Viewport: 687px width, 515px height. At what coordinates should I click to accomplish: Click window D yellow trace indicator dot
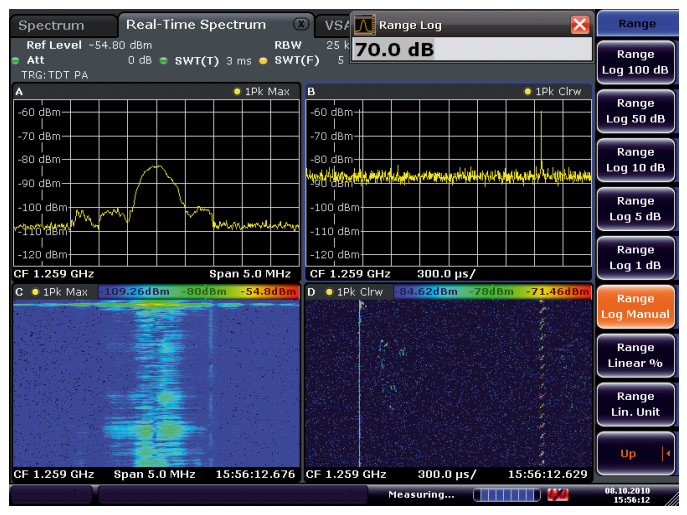pos(329,292)
